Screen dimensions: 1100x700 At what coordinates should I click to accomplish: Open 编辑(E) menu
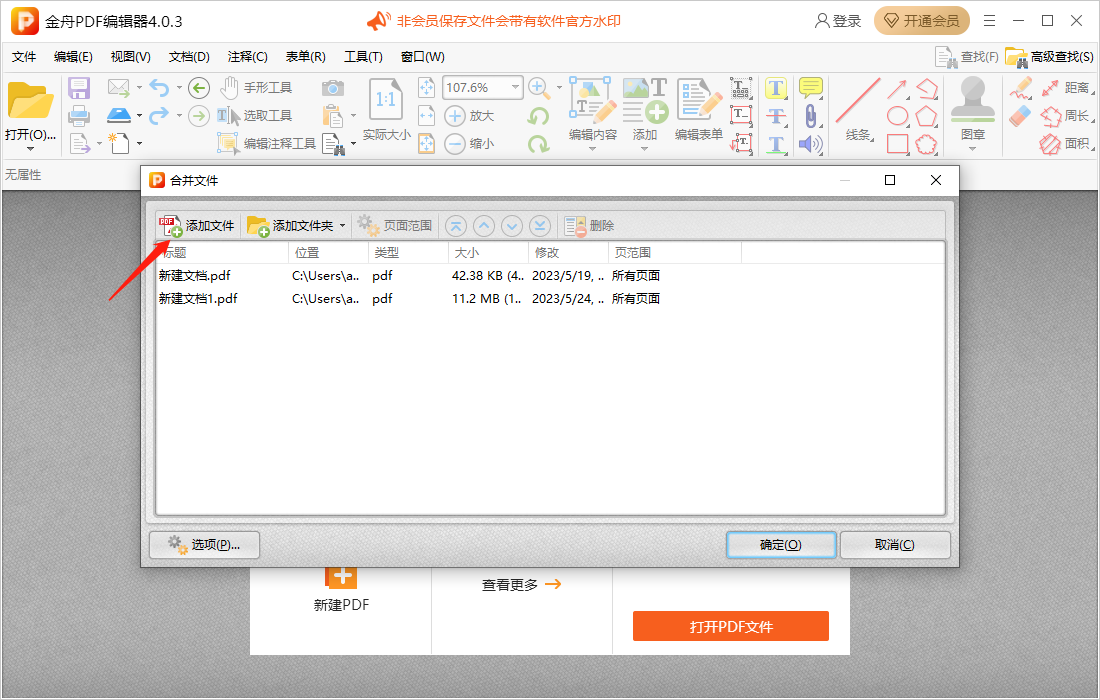(x=73, y=57)
